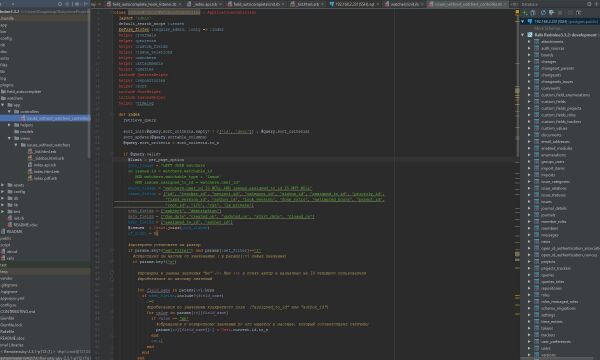This screenshot has height=360, width=600.
Task: Click the Ruby file icon beside init.rb
Action: coord(10,218)
